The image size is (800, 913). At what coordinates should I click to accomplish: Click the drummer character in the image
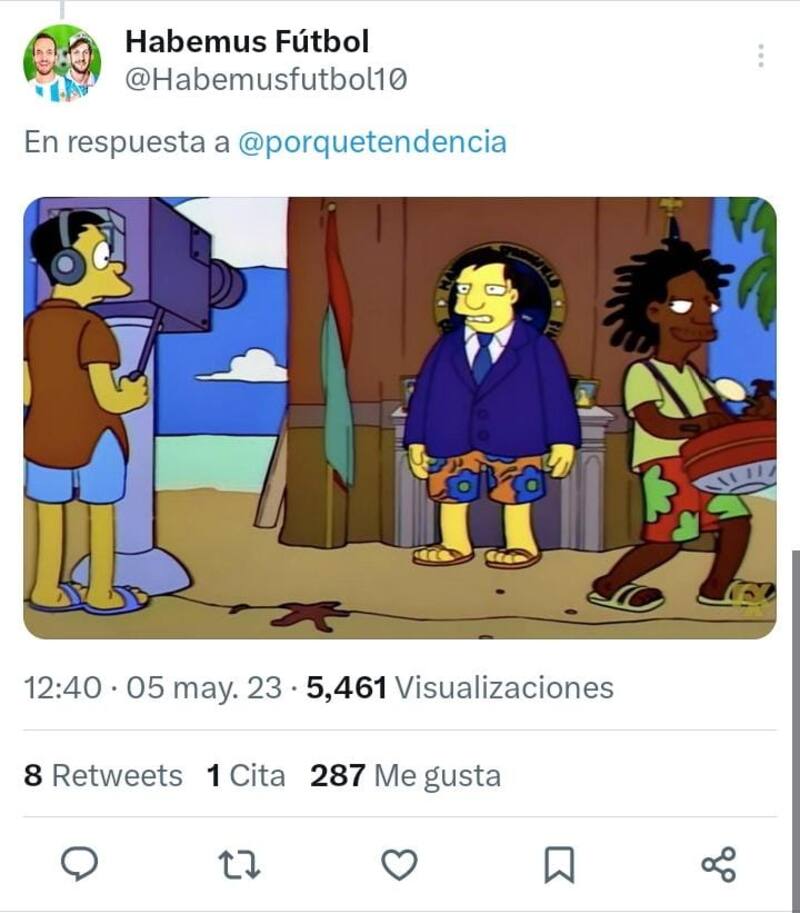pyautogui.click(x=687, y=419)
